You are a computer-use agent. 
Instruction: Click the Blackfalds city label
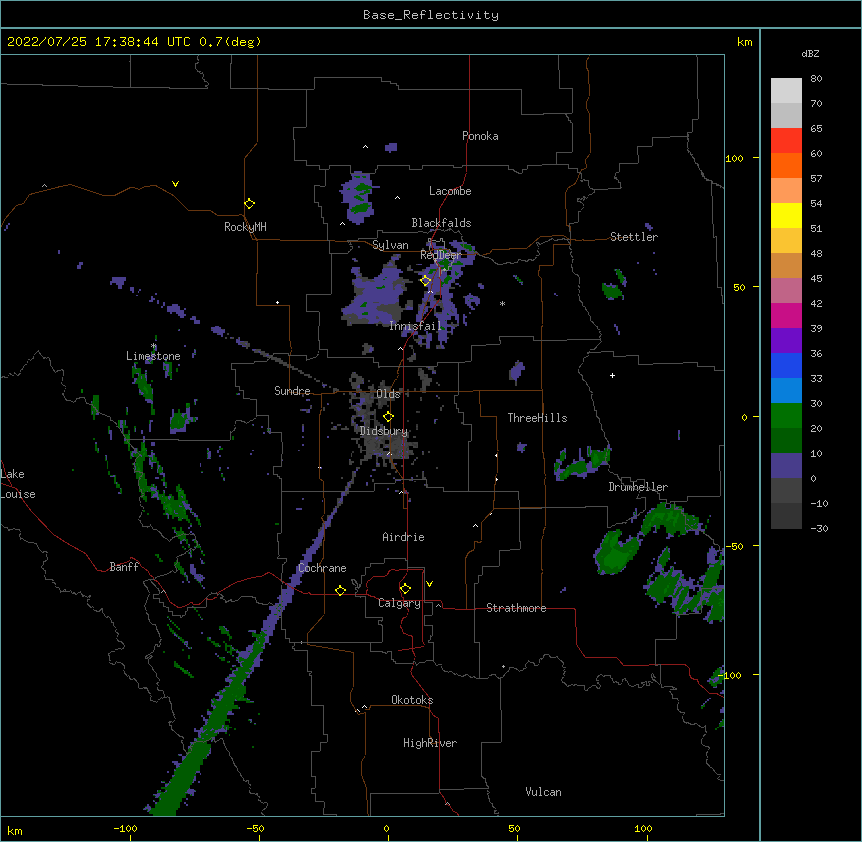click(x=441, y=223)
